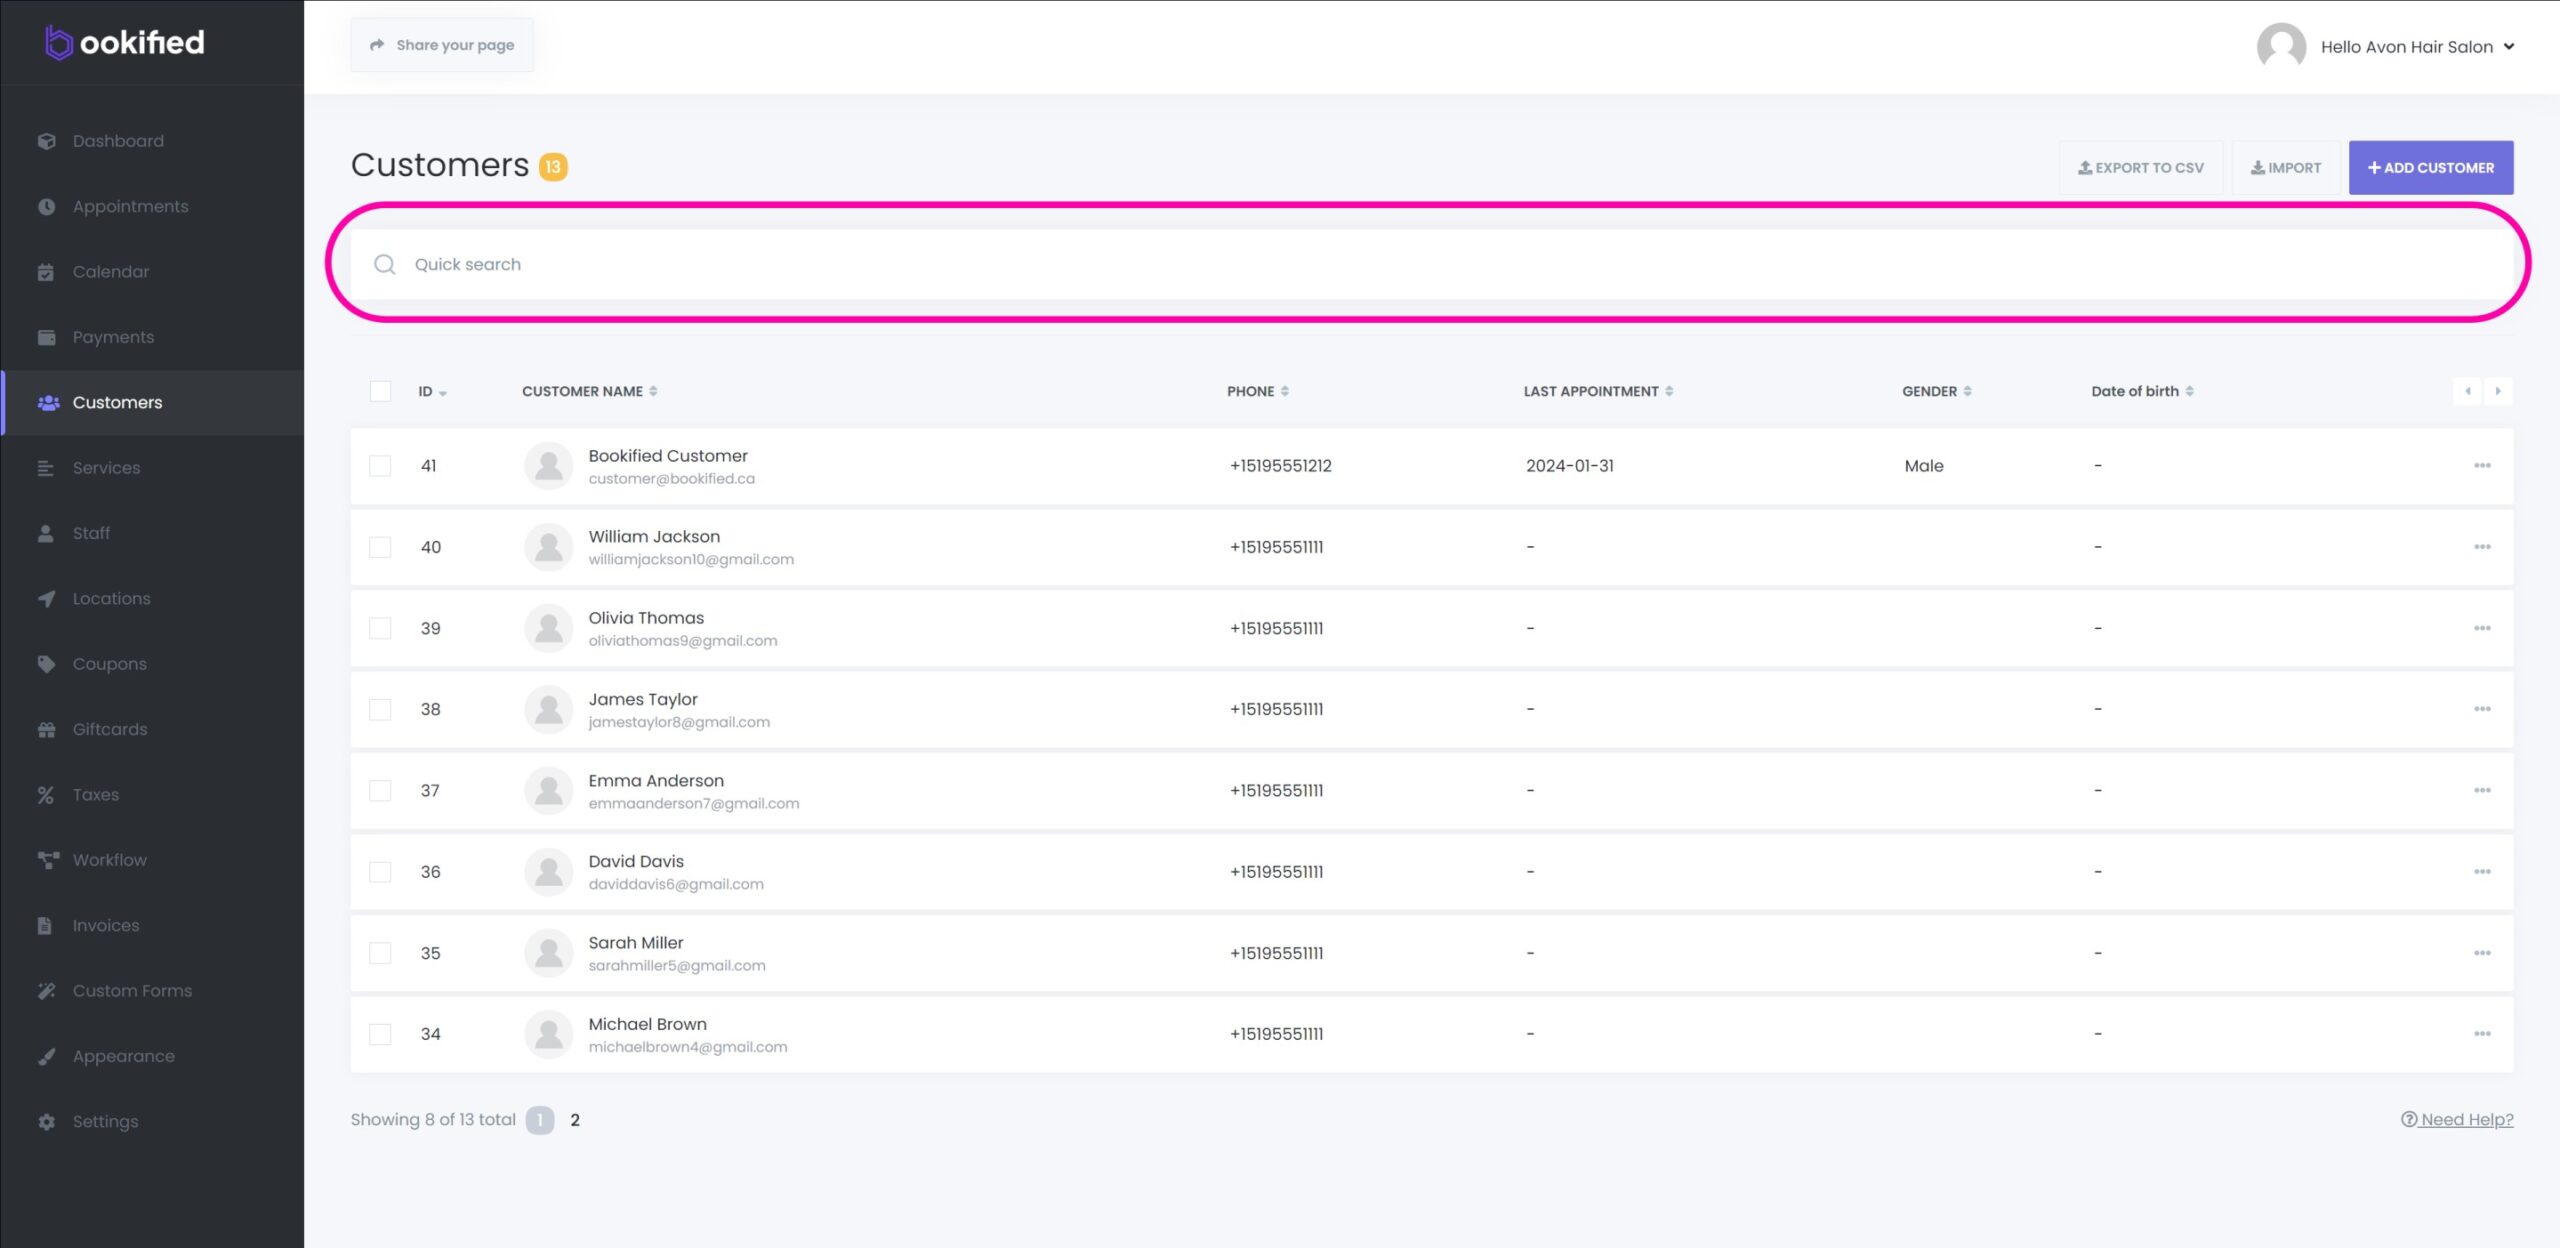The image size is (2560, 1248).
Task: Open row actions for James Taylor
Action: click(2482, 710)
